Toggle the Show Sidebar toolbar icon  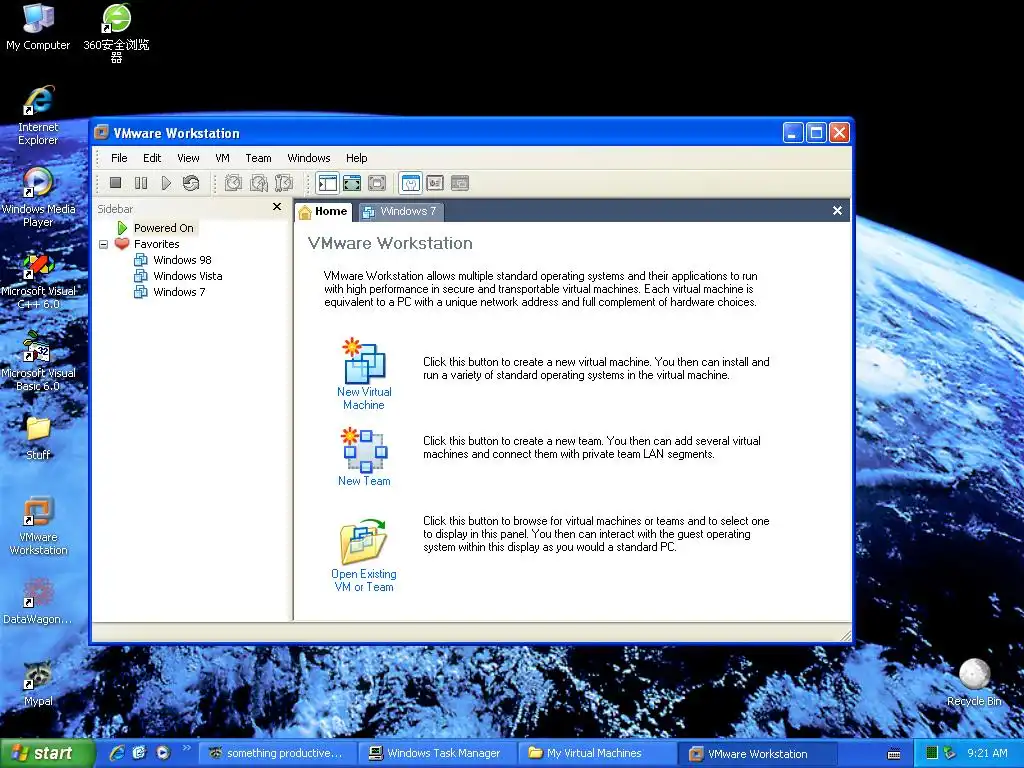click(327, 183)
